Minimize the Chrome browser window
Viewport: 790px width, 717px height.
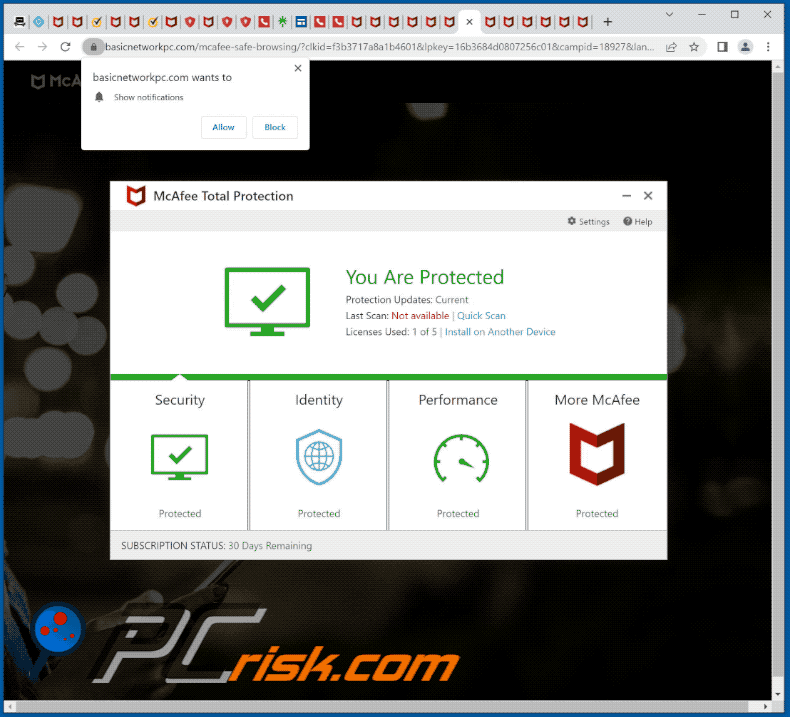point(701,15)
